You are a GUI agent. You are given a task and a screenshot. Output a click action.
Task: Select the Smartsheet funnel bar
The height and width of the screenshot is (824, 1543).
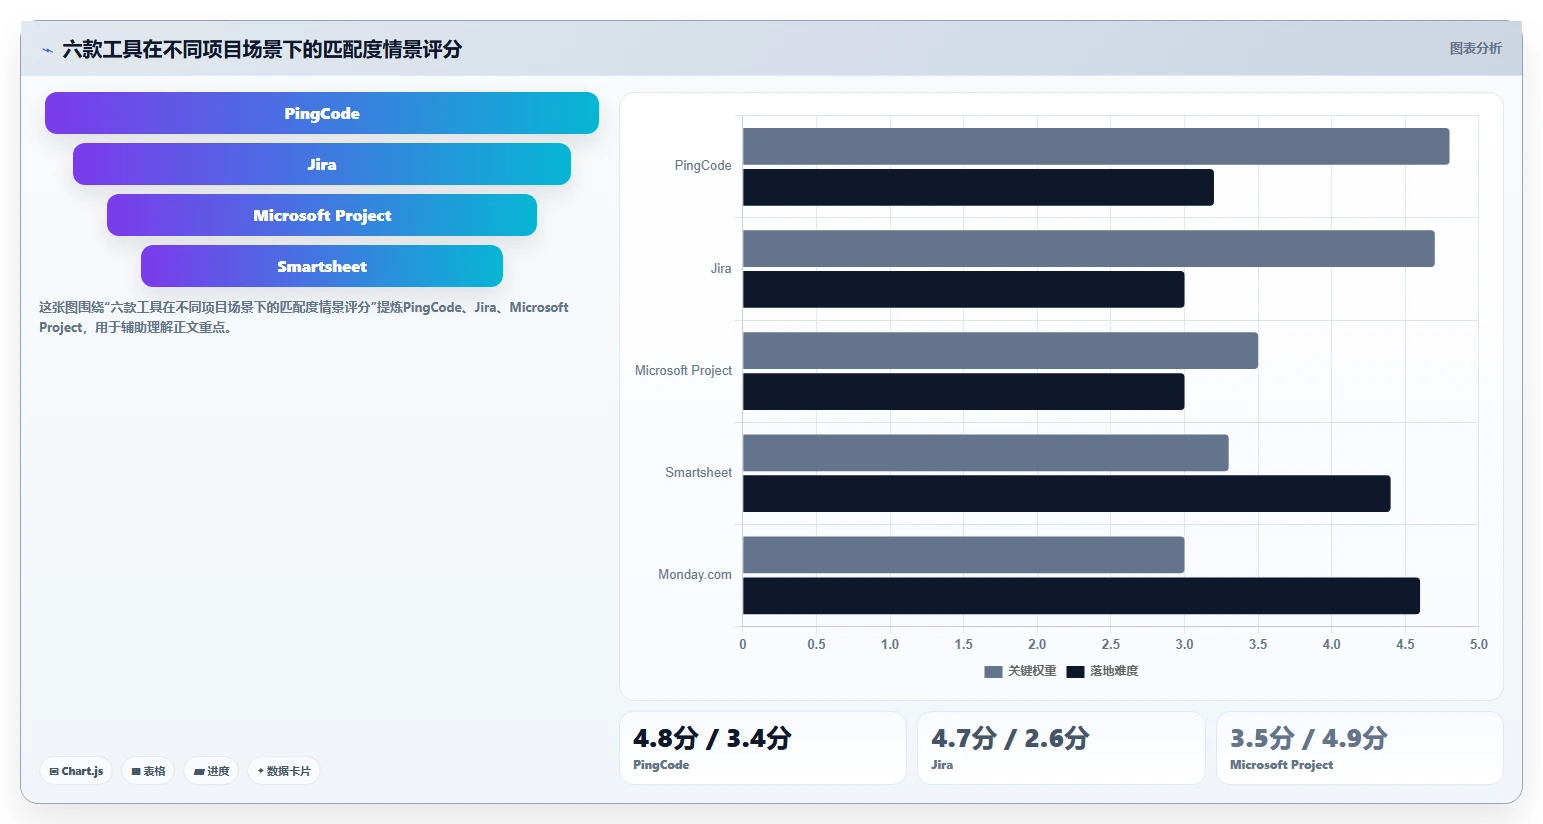[322, 266]
